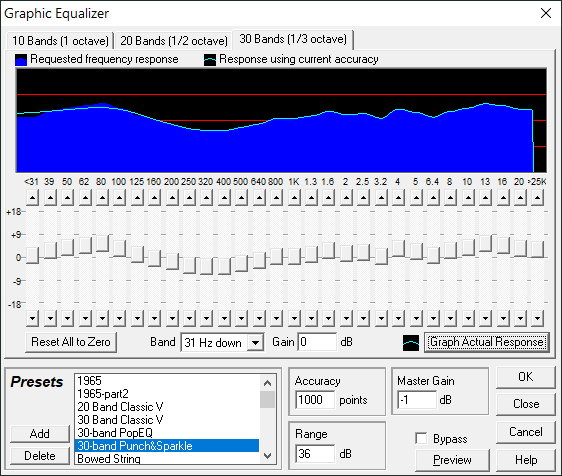Select the 20 Band Classic V preset
This screenshot has width=562, height=476.
(x=167, y=407)
